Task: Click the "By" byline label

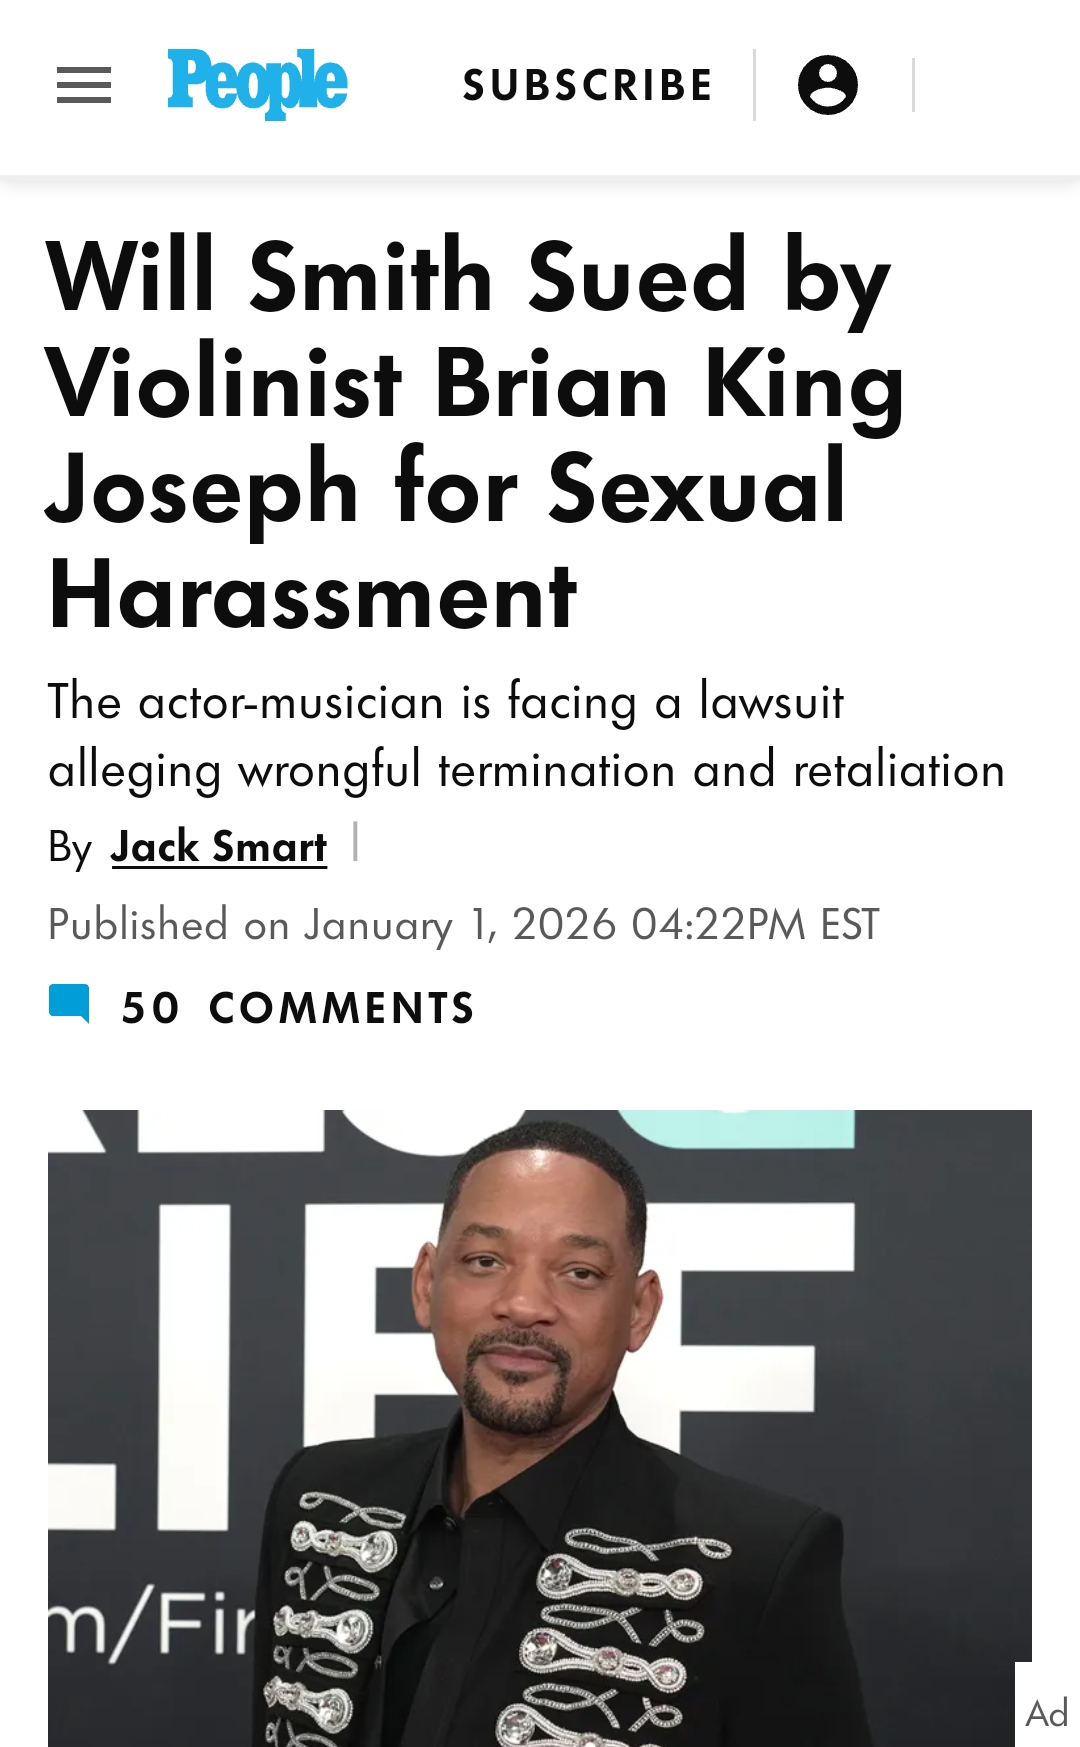Action: point(70,848)
